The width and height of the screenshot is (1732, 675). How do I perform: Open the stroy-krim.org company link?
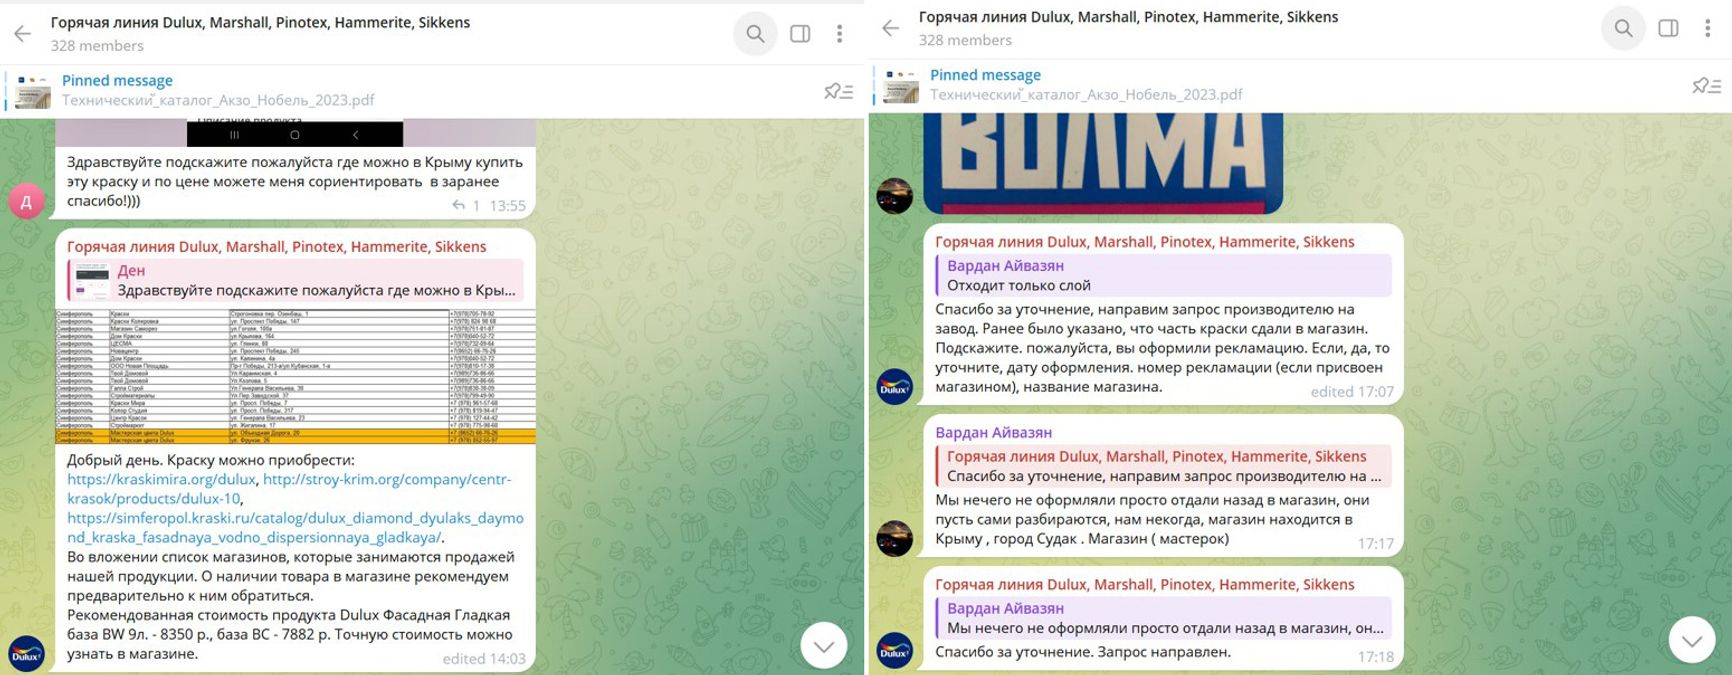[x=386, y=479]
